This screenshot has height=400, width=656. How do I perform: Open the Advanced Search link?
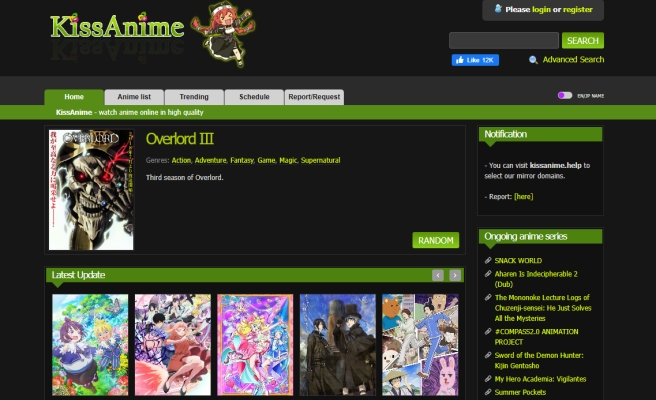[573, 59]
